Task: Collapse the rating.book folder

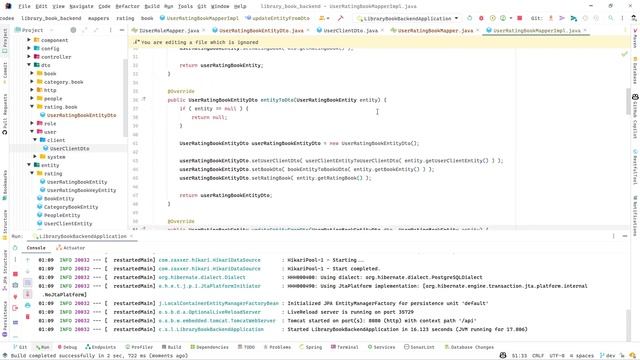Action: click(32, 107)
